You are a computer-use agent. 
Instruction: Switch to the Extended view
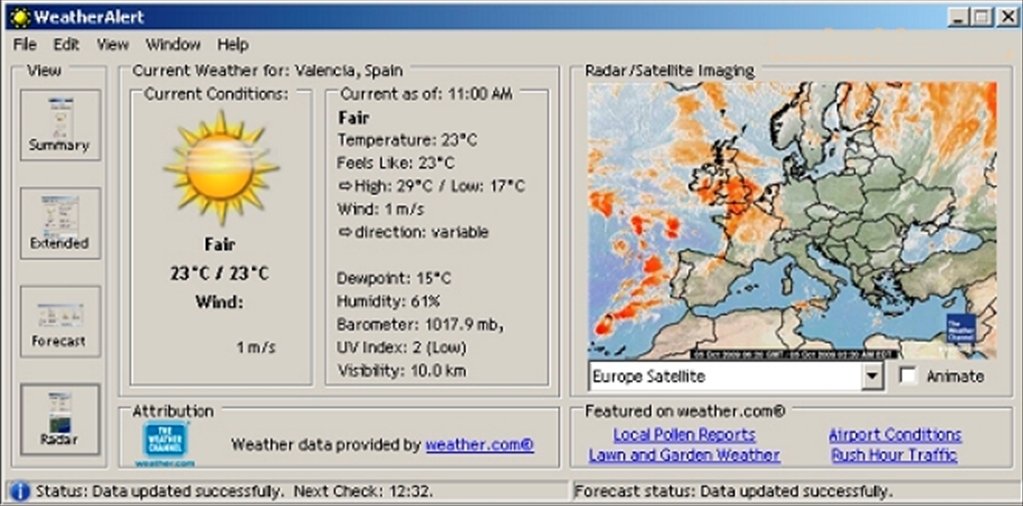click(60, 223)
